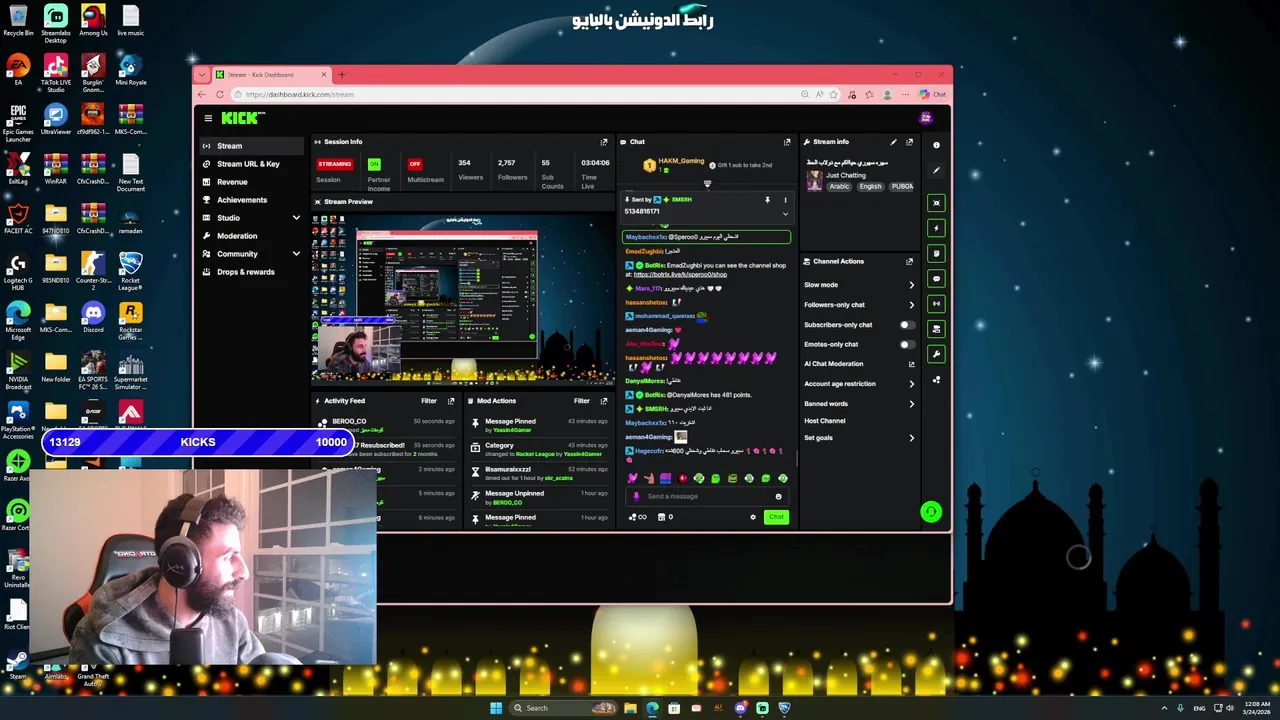
Task: Toggle the lightning bolt widget in right rail
Action: click(x=936, y=228)
